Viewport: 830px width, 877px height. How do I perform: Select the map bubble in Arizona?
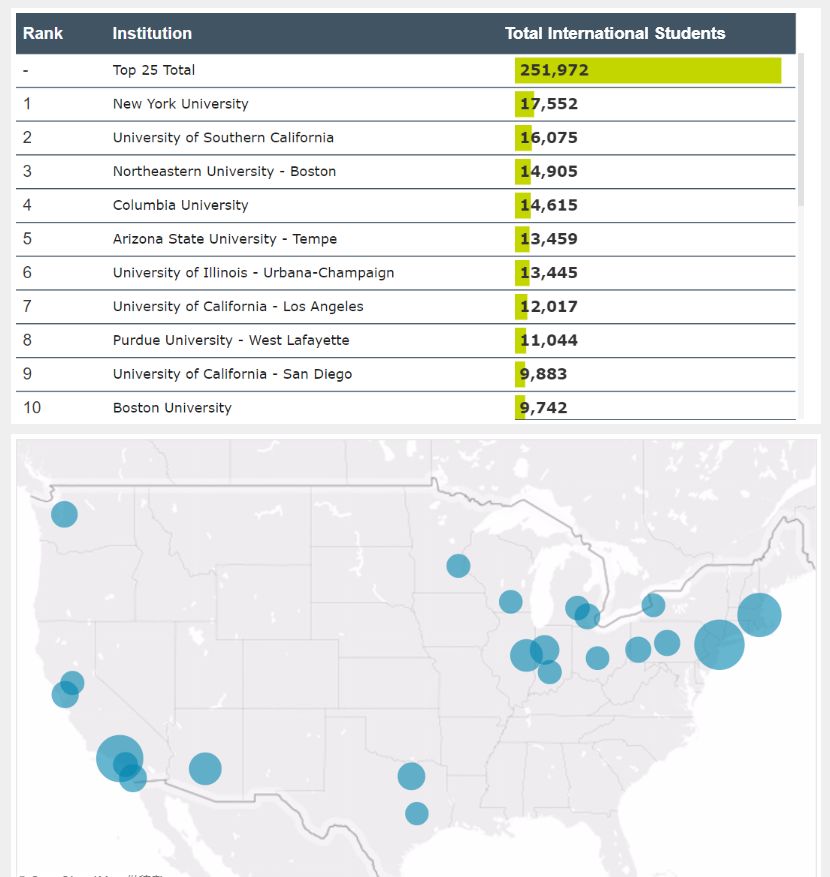[205, 768]
